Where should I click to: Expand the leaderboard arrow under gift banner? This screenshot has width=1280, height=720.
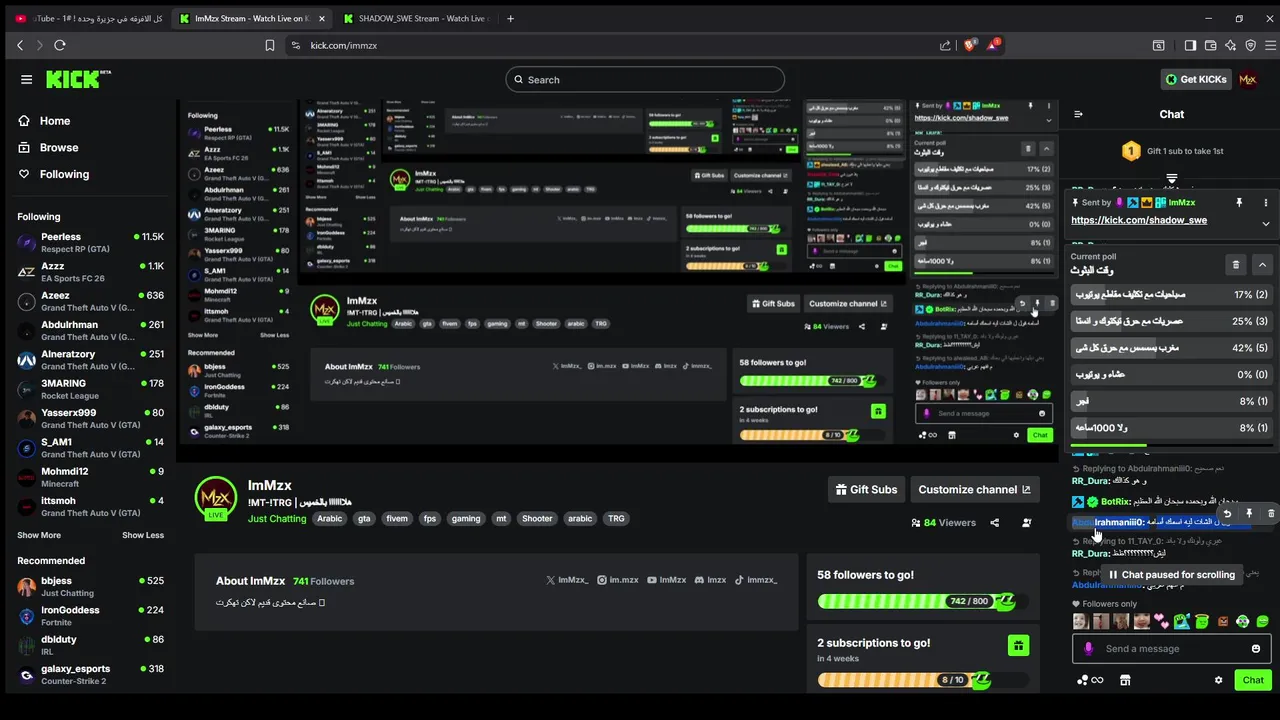pyautogui.click(x=1171, y=180)
